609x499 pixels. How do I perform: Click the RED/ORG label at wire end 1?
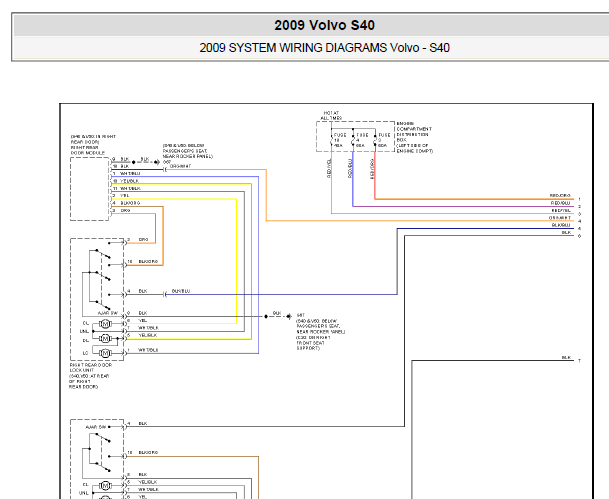560,196
